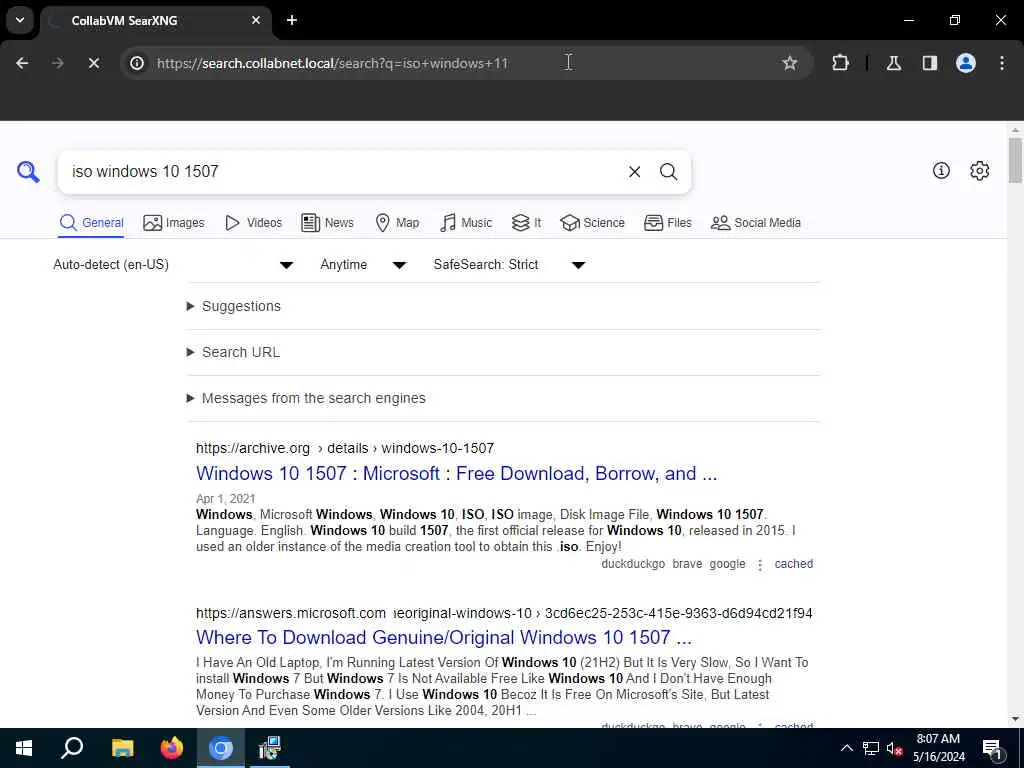Switch to Science search category

click(592, 223)
